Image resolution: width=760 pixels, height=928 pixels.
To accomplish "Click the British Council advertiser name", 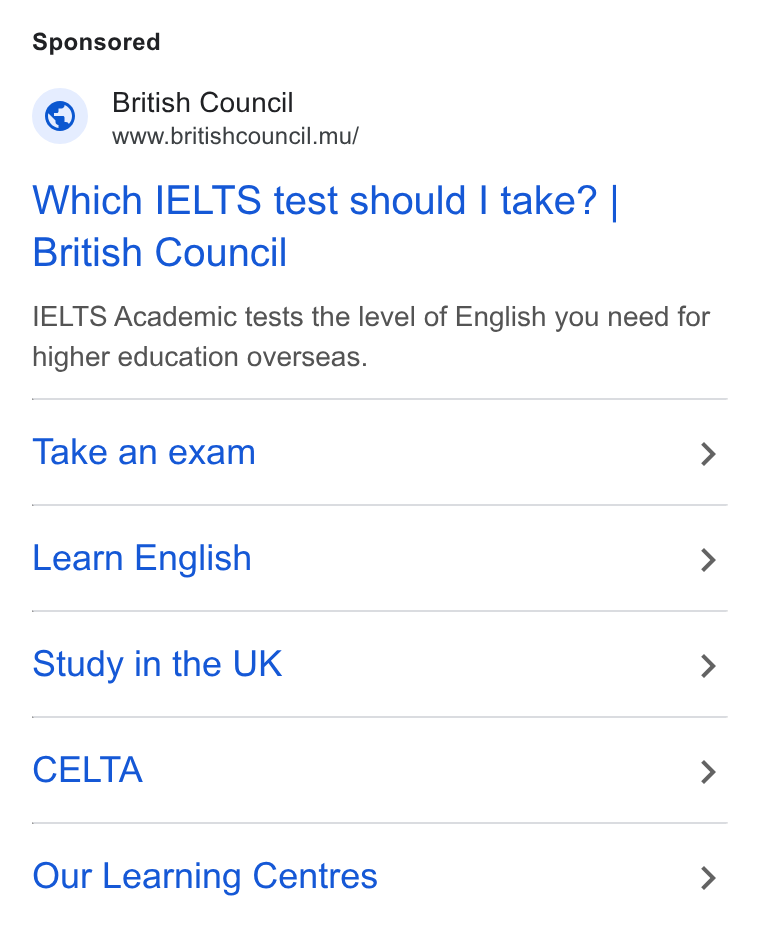I will coord(203,102).
